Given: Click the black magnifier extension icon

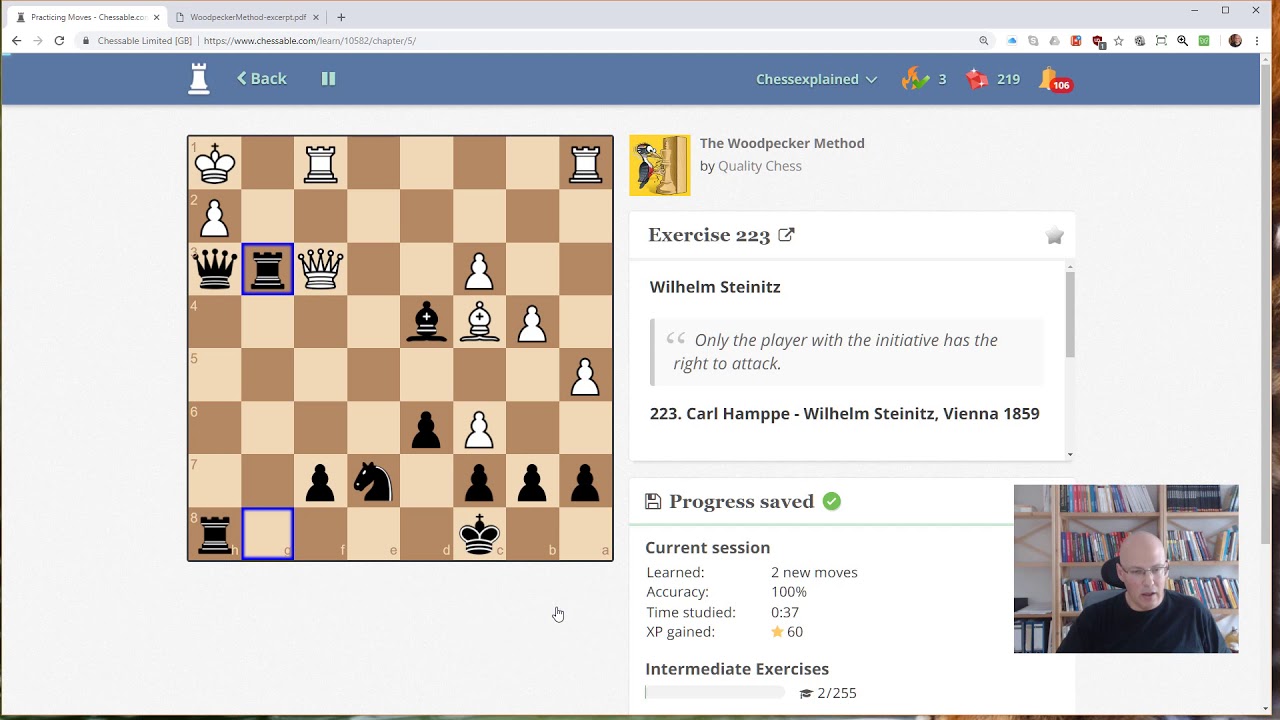Looking at the screenshot, I should (x=1182, y=41).
